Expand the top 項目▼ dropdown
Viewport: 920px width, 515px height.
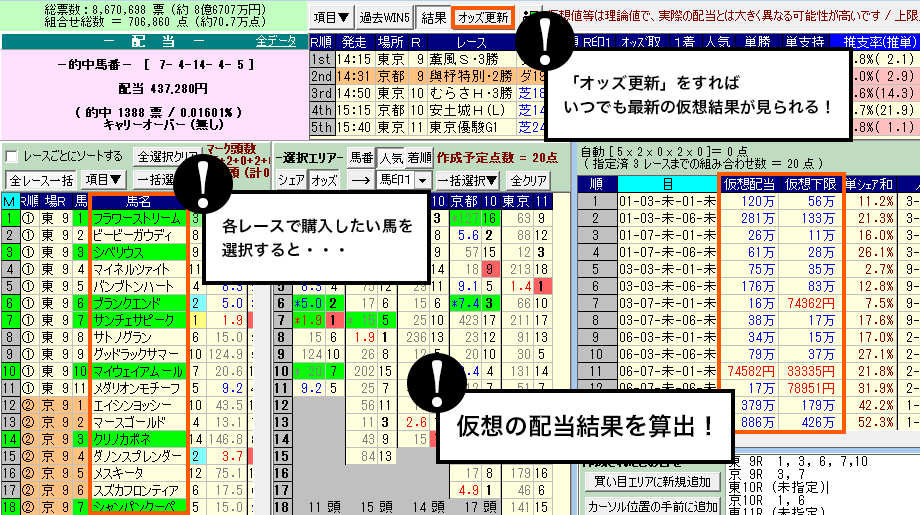[328, 17]
